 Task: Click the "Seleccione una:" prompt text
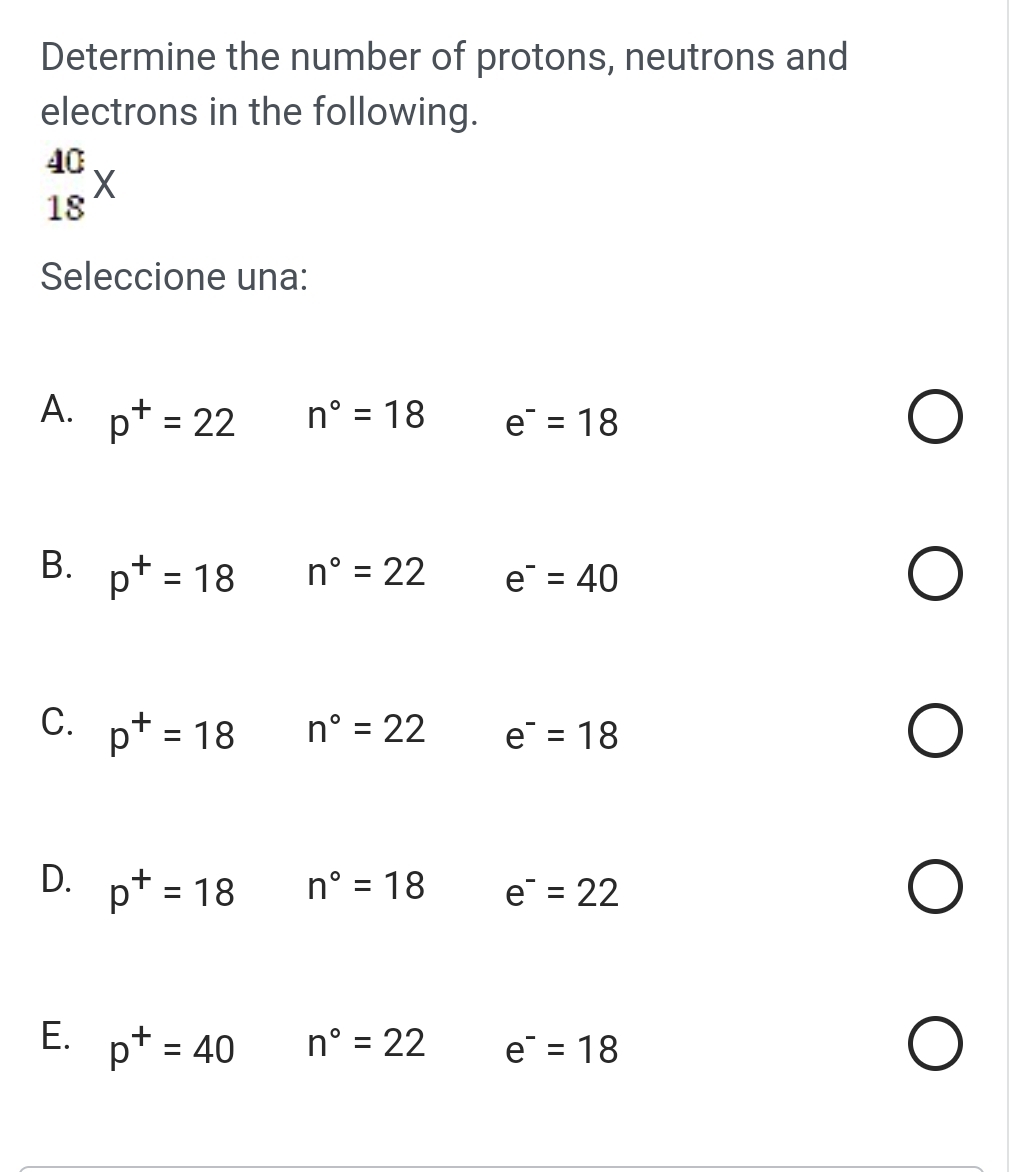point(174,277)
